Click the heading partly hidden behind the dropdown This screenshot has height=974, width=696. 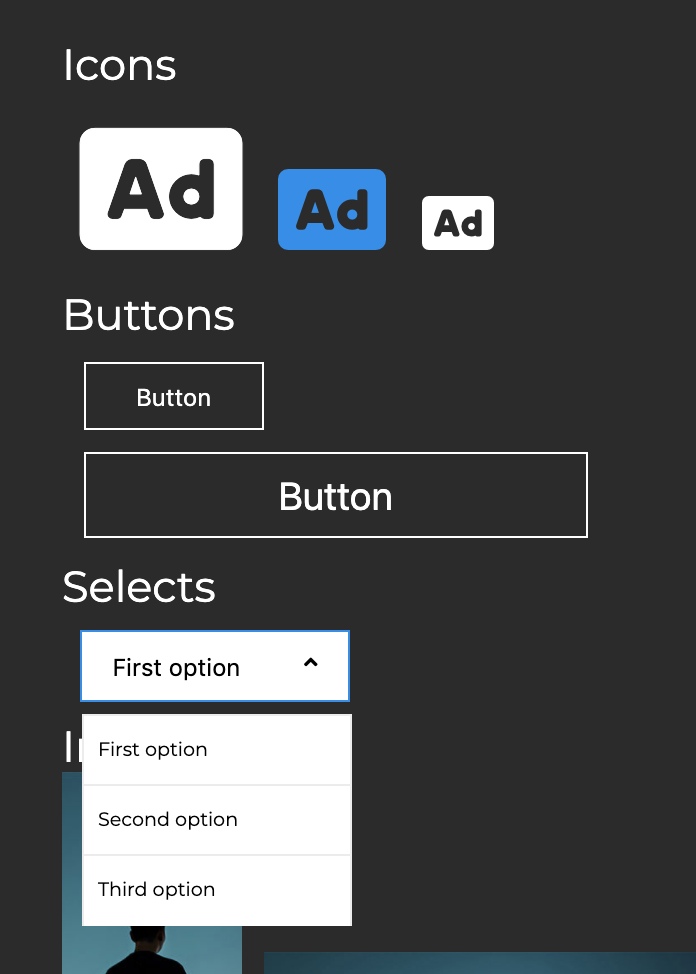point(72,746)
